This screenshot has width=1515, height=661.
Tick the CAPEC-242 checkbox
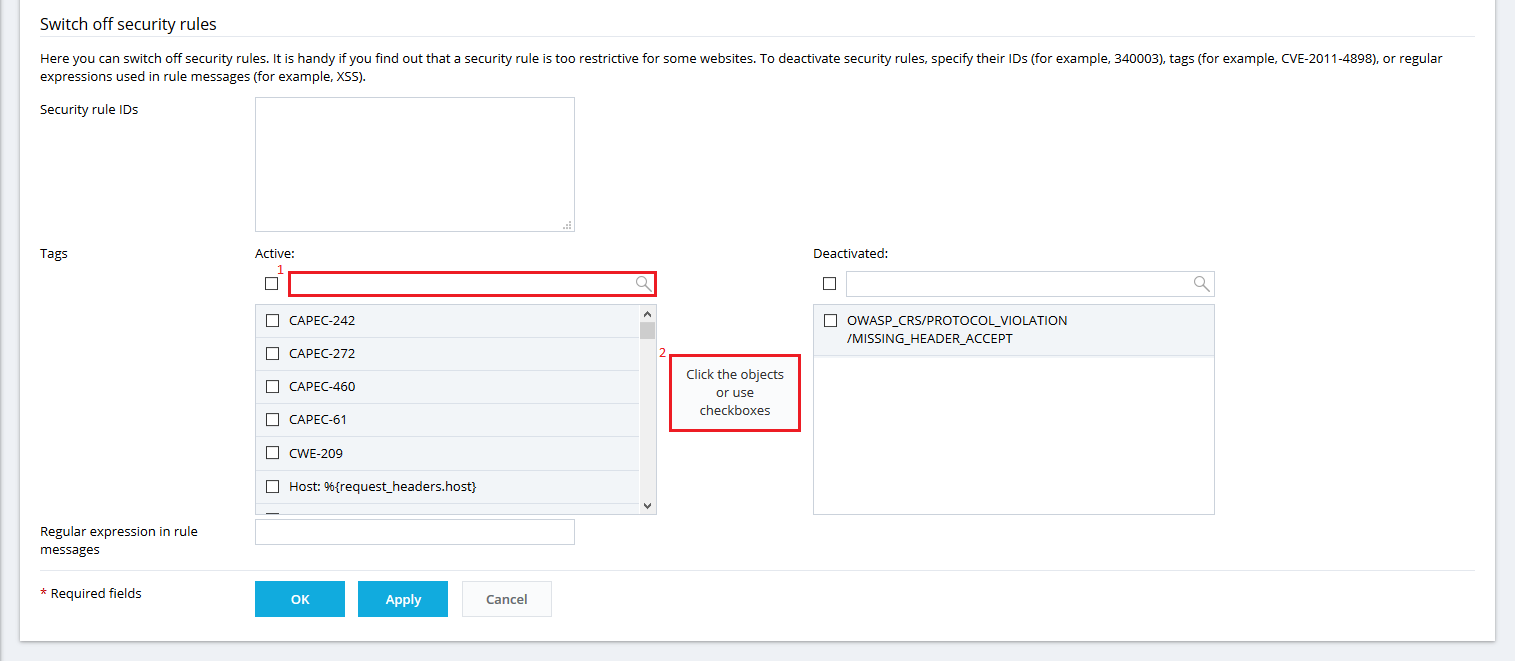pos(272,321)
